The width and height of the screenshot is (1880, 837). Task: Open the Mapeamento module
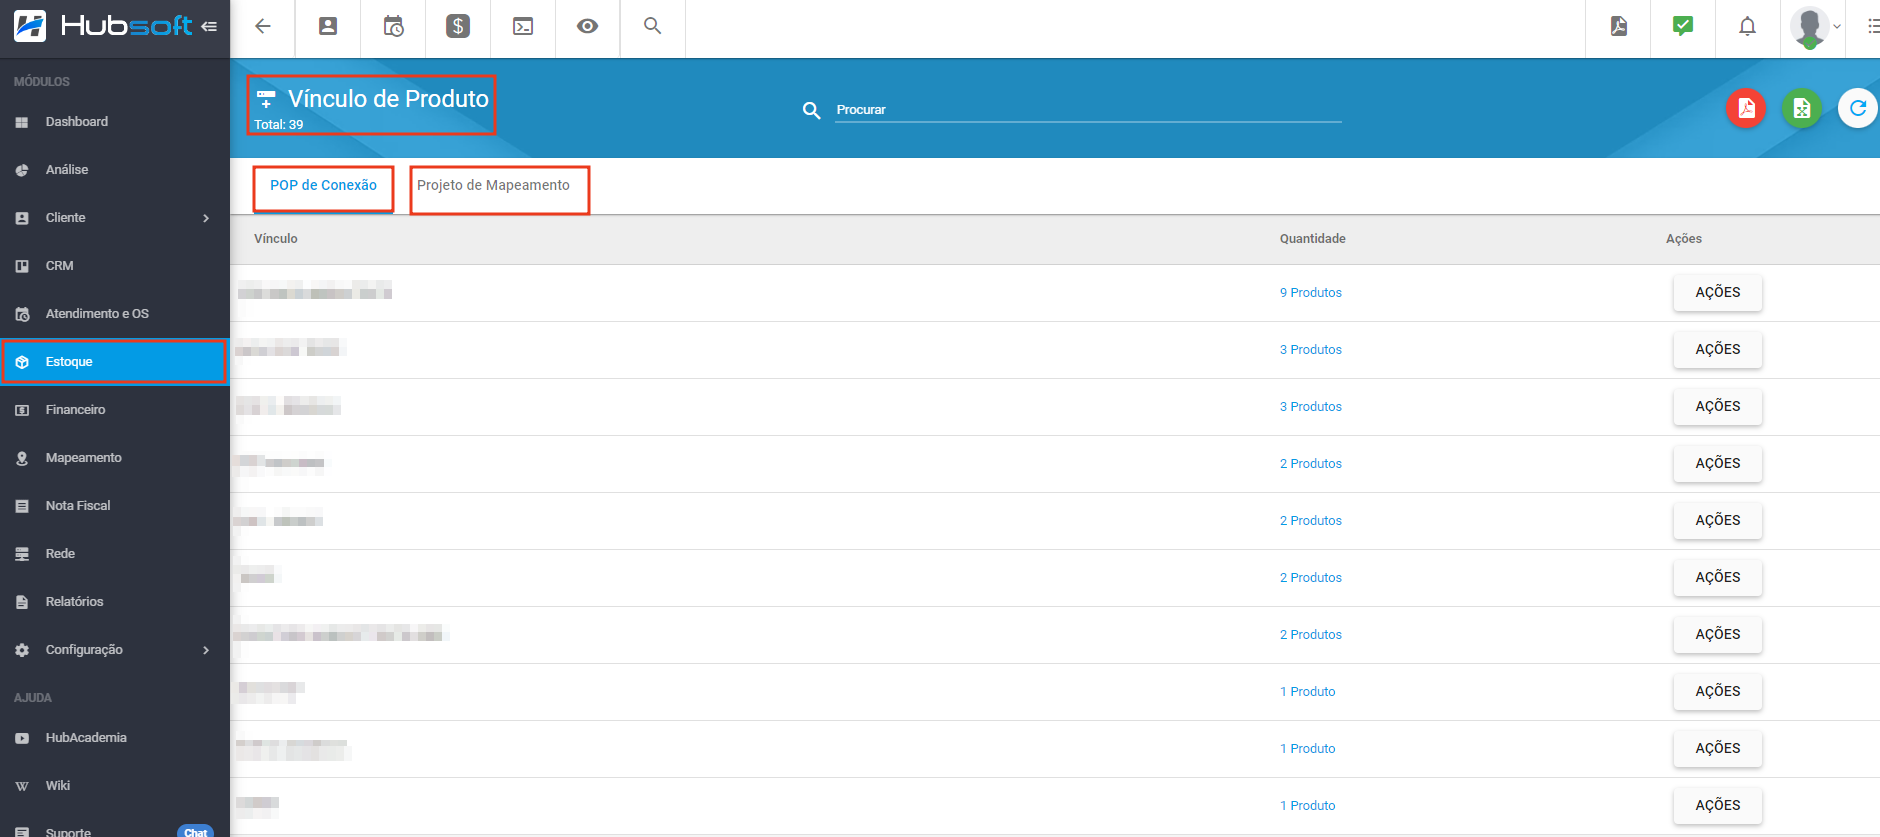(x=115, y=458)
